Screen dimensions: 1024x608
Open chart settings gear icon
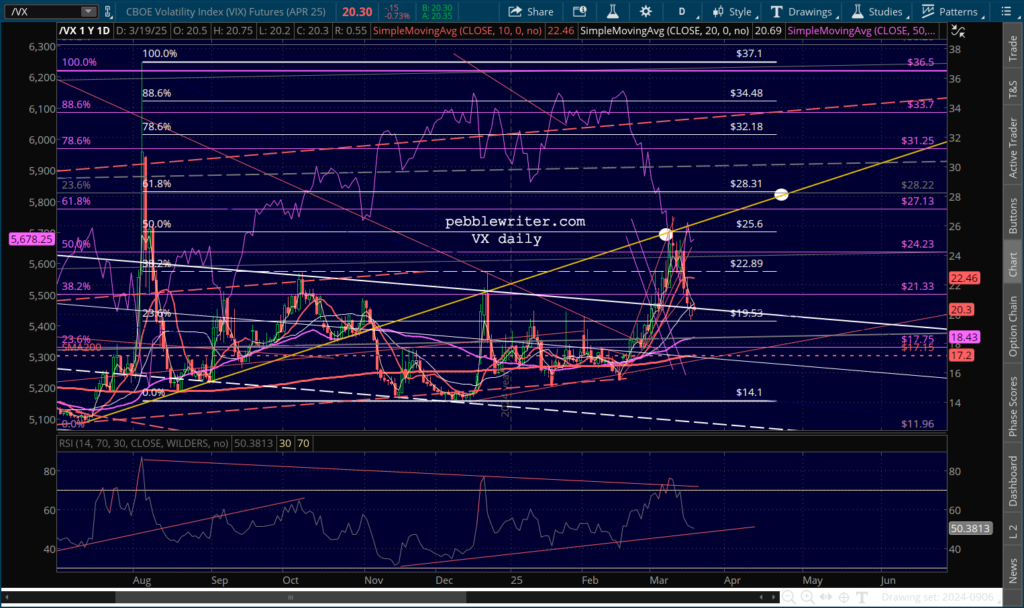point(645,11)
